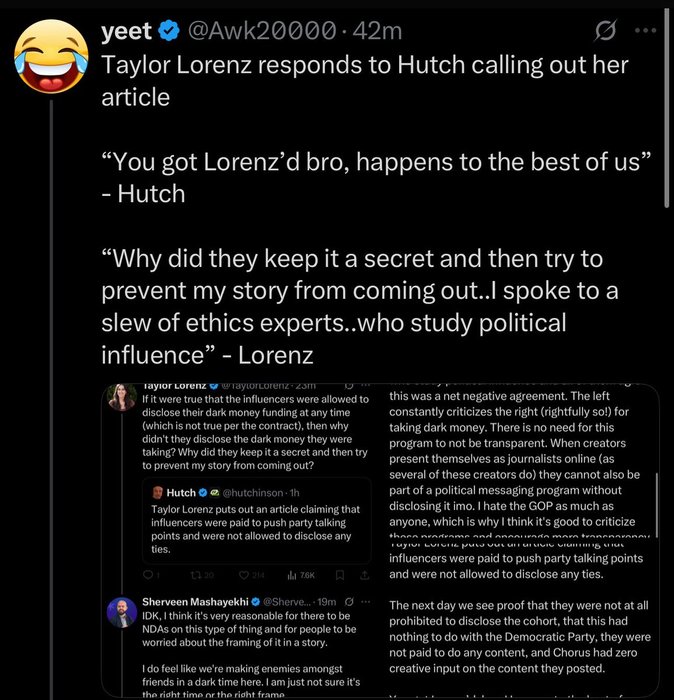Toggle repost on Taylor Lorenz's tweet

(x=197, y=575)
